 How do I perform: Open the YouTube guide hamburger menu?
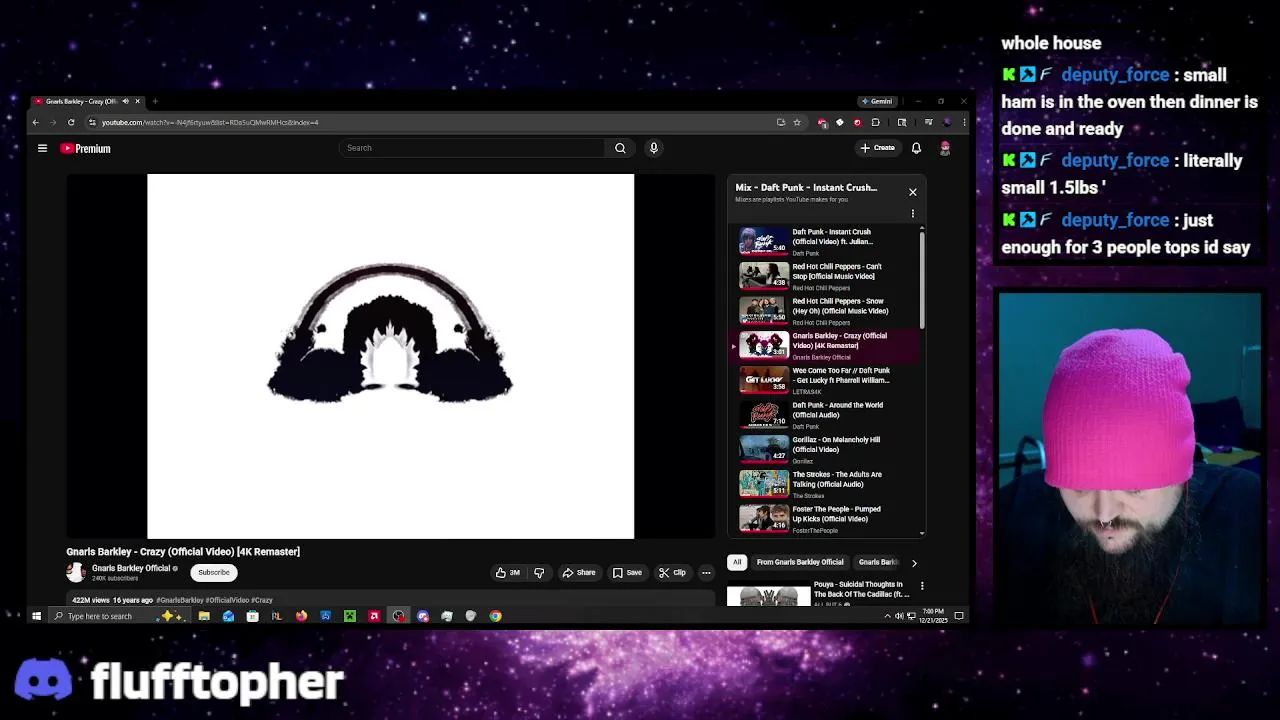(x=42, y=148)
